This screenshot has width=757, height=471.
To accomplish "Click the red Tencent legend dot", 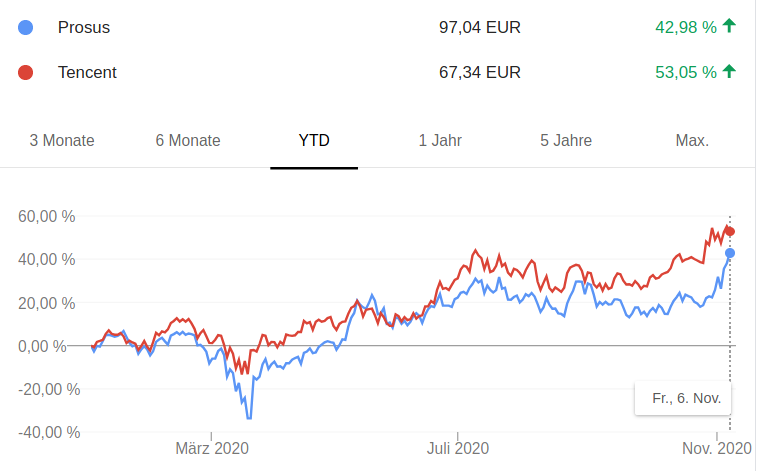I will coord(26,72).
